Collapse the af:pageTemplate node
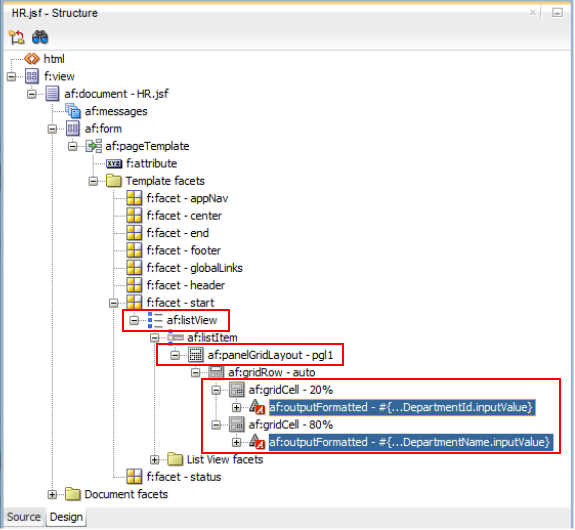The width and height of the screenshot is (575, 530). [73, 146]
